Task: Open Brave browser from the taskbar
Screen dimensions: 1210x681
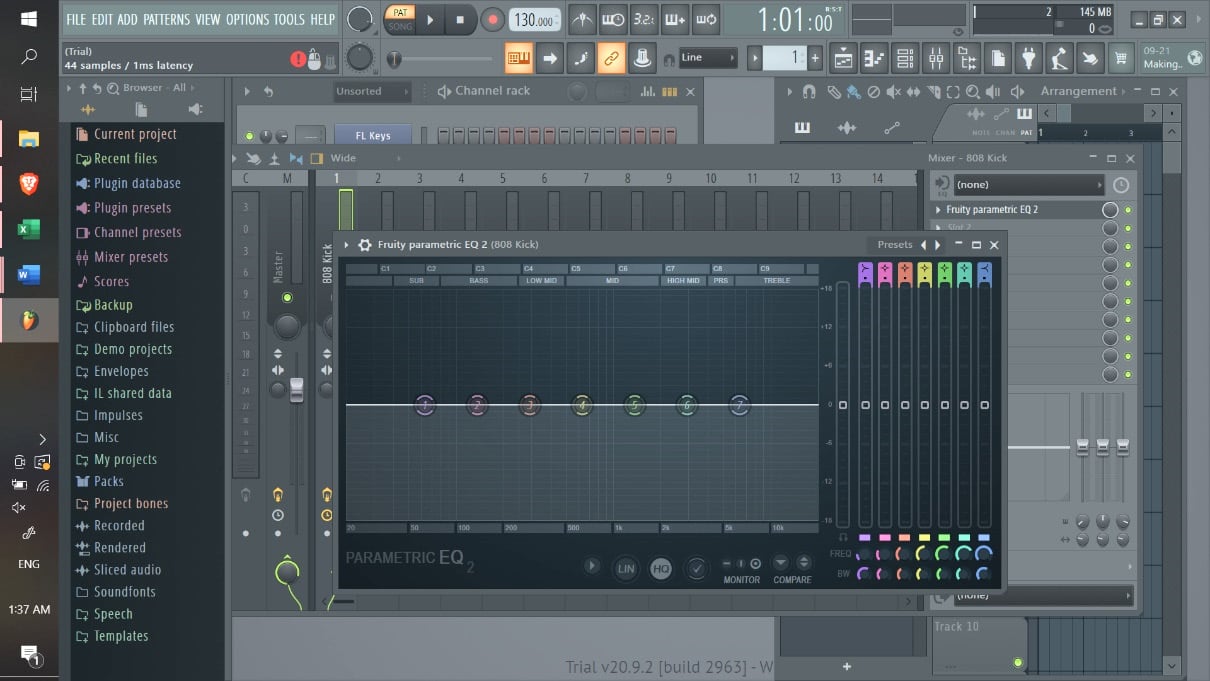Action: point(29,184)
